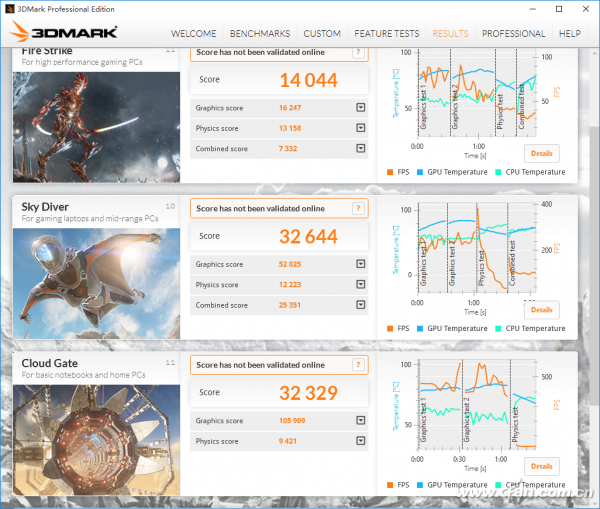Expand Sky Diver Graphics score details
Viewport: 600px width, 509px height.
pyautogui.click(x=360, y=264)
